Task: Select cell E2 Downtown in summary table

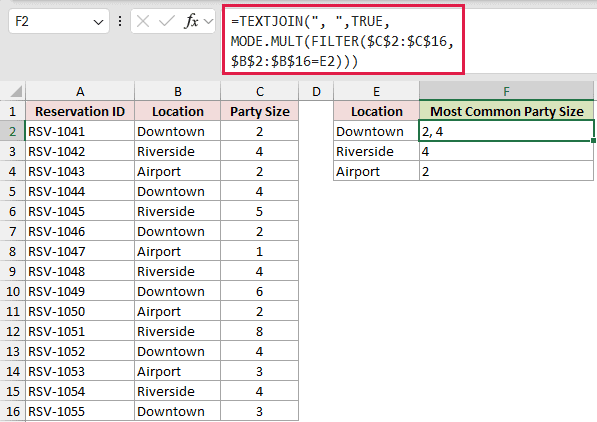Action: click(376, 131)
